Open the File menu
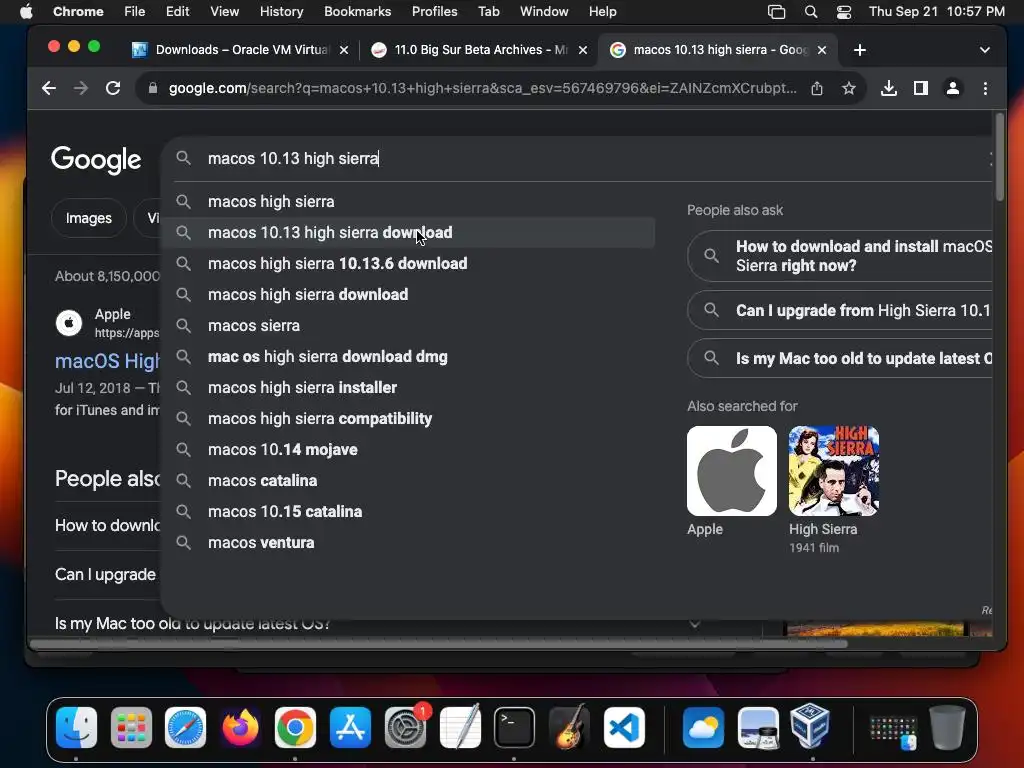The image size is (1024, 768). click(x=135, y=12)
